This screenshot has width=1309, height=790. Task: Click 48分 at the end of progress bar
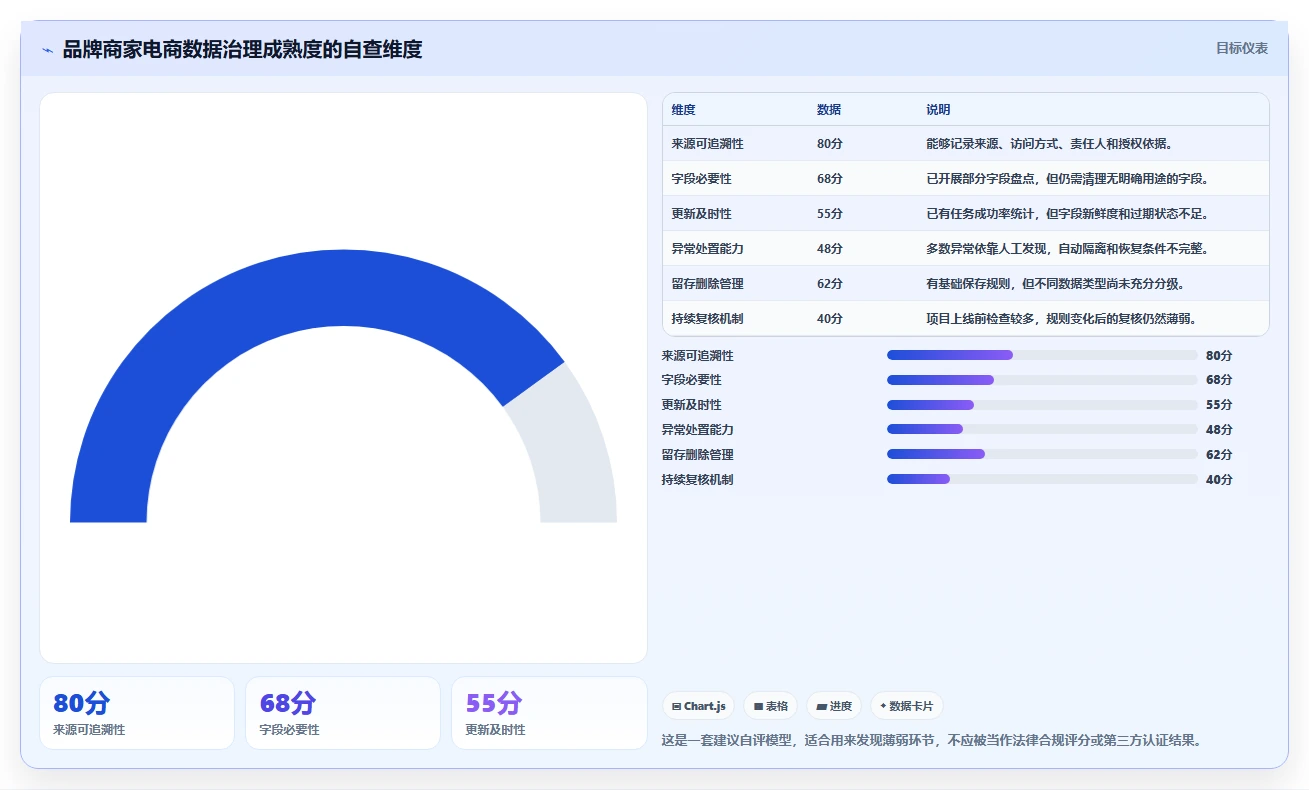tap(1219, 429)
